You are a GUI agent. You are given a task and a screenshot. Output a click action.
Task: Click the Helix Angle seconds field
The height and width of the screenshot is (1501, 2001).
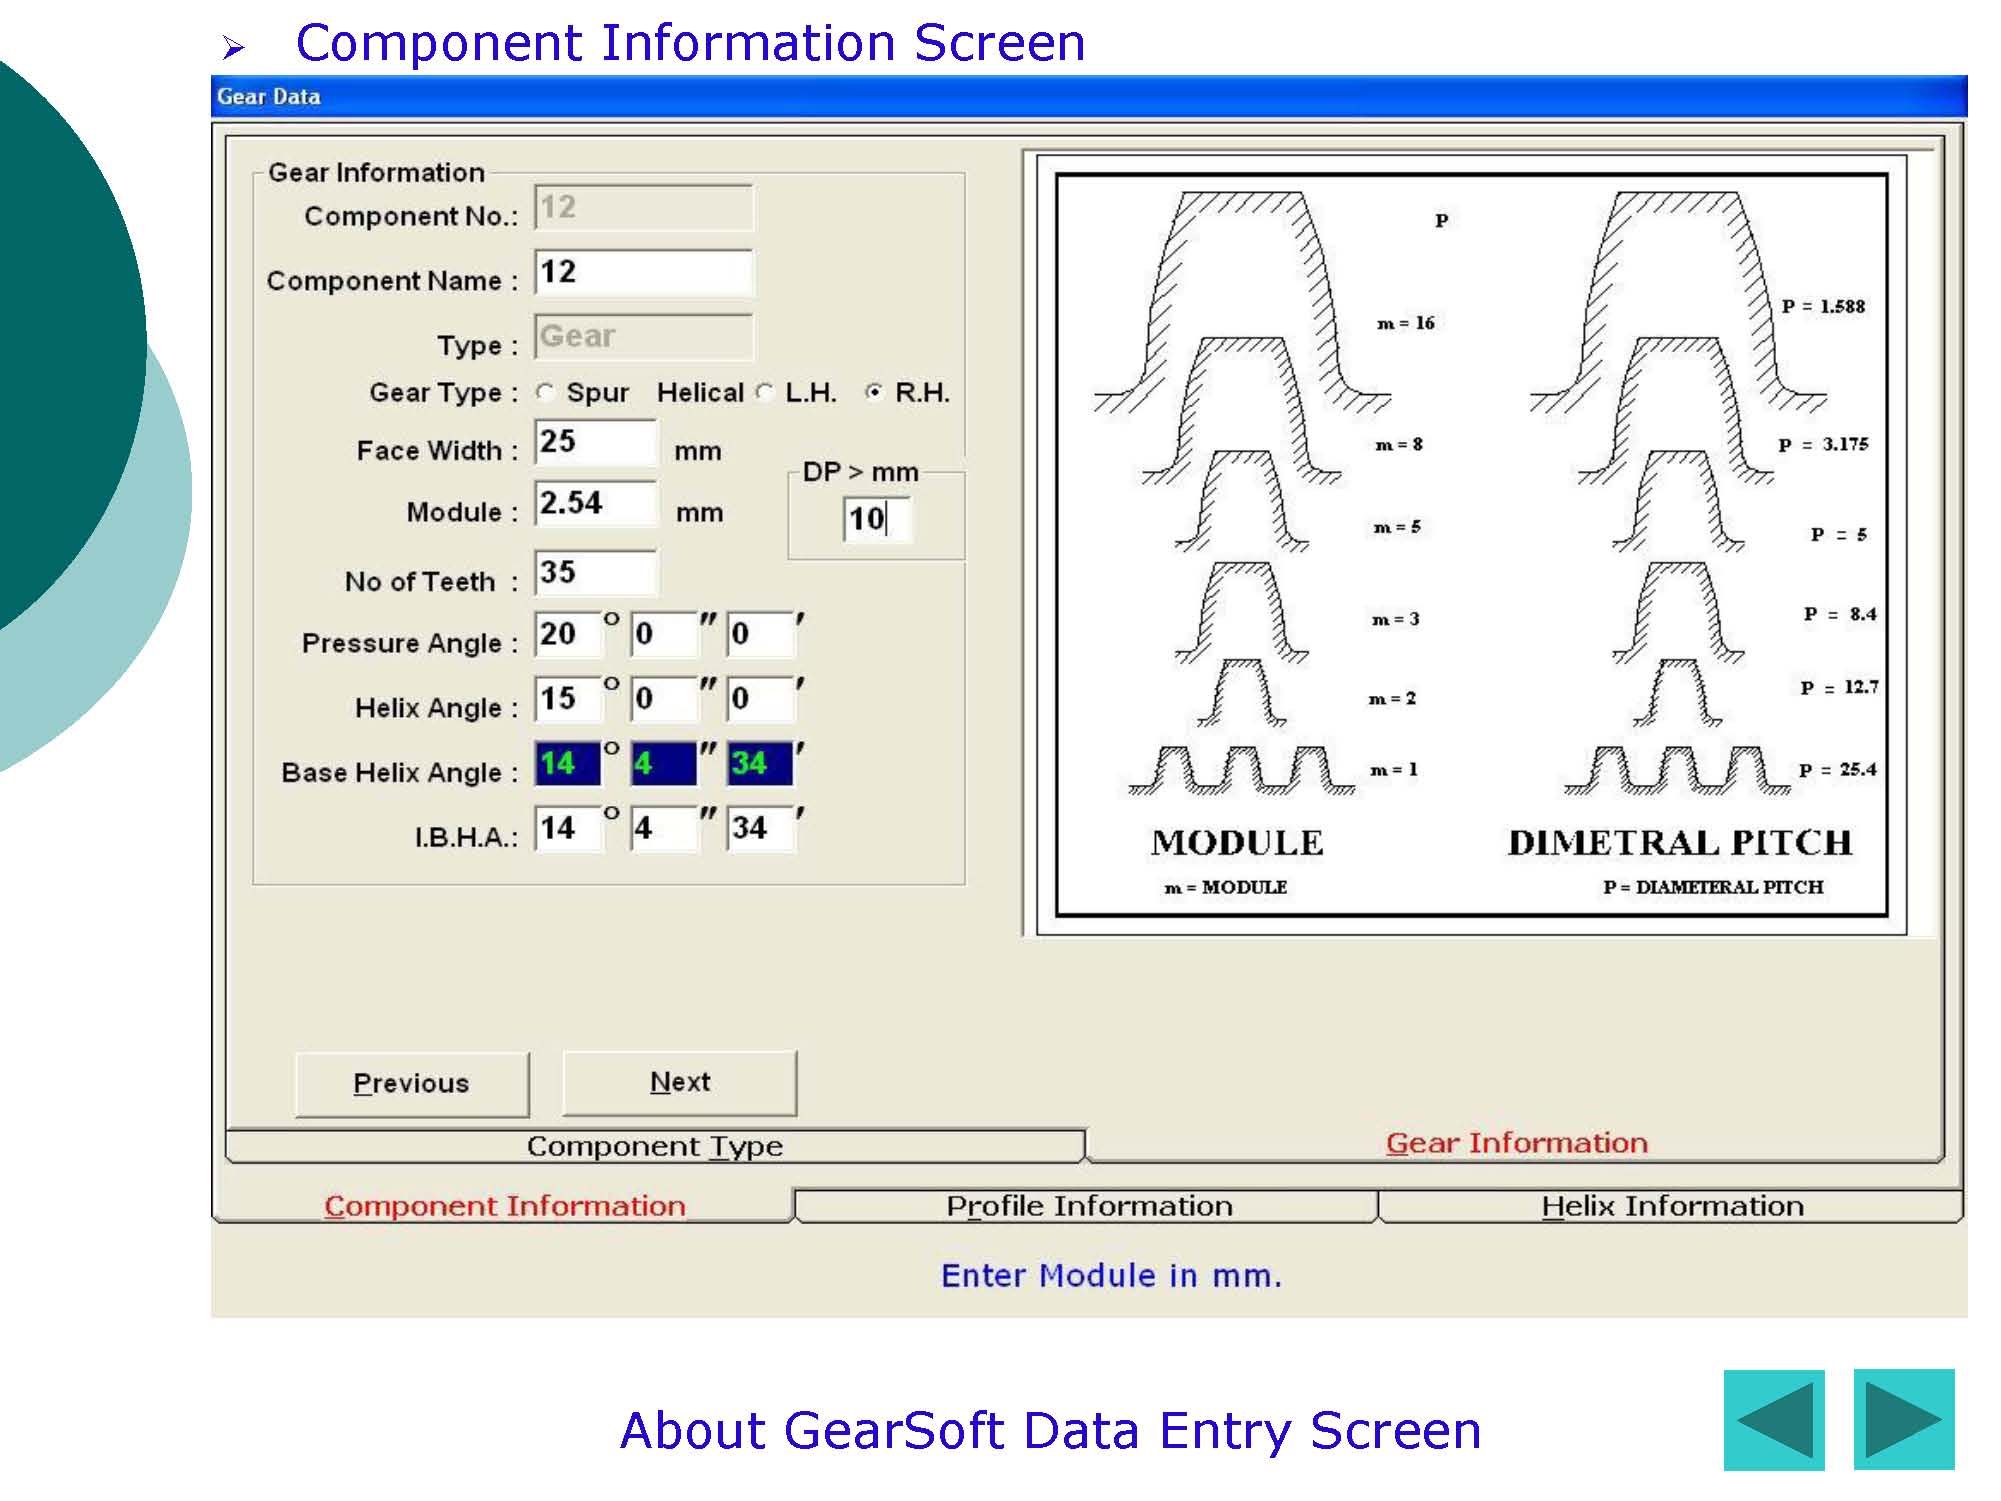(760, 699)
